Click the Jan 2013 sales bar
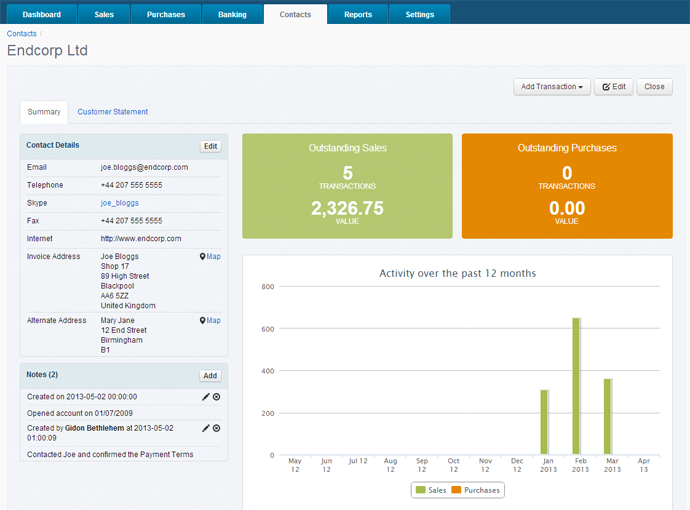Screen dimensions: 690x510 tap(544, 422)
